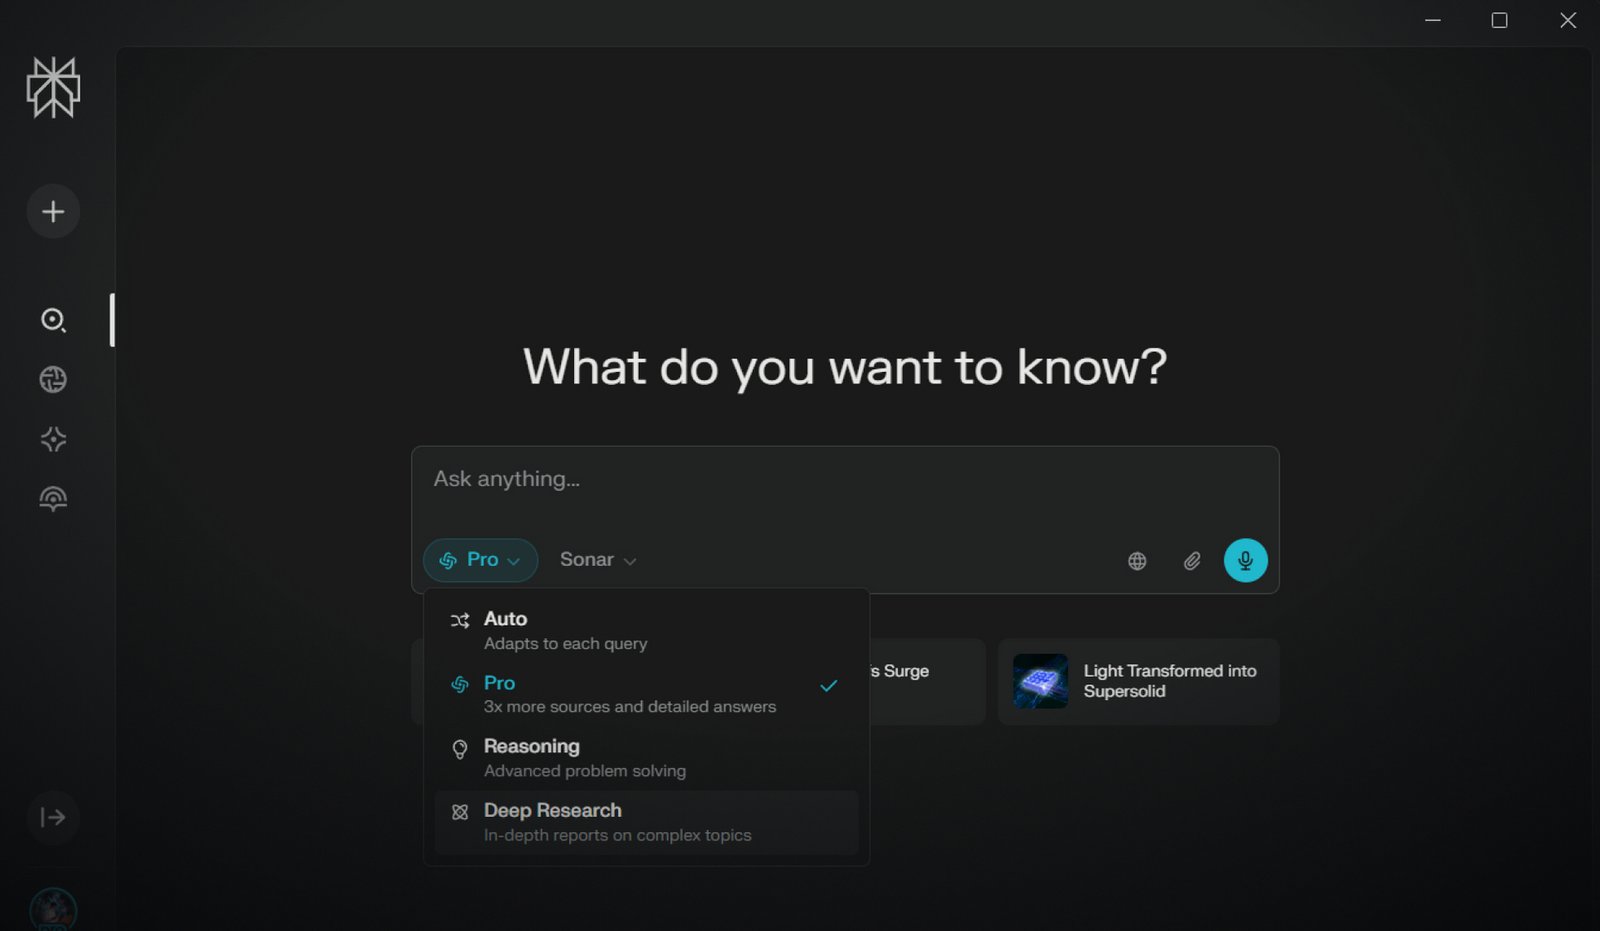The height and width of the screenshot is (931, 1600).
Task: Close the application window
Action: (x=1568, y=20)
